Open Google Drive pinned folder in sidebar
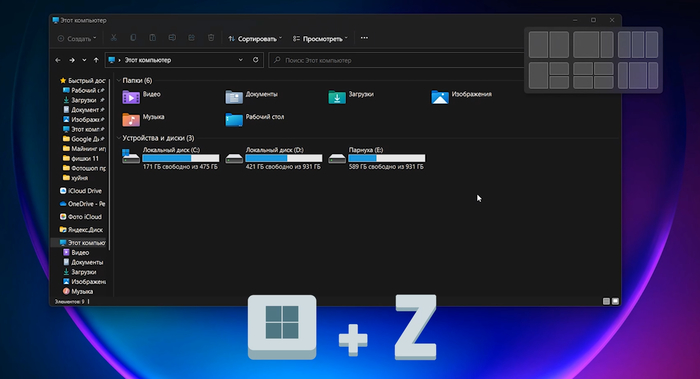 click(83, 139)
